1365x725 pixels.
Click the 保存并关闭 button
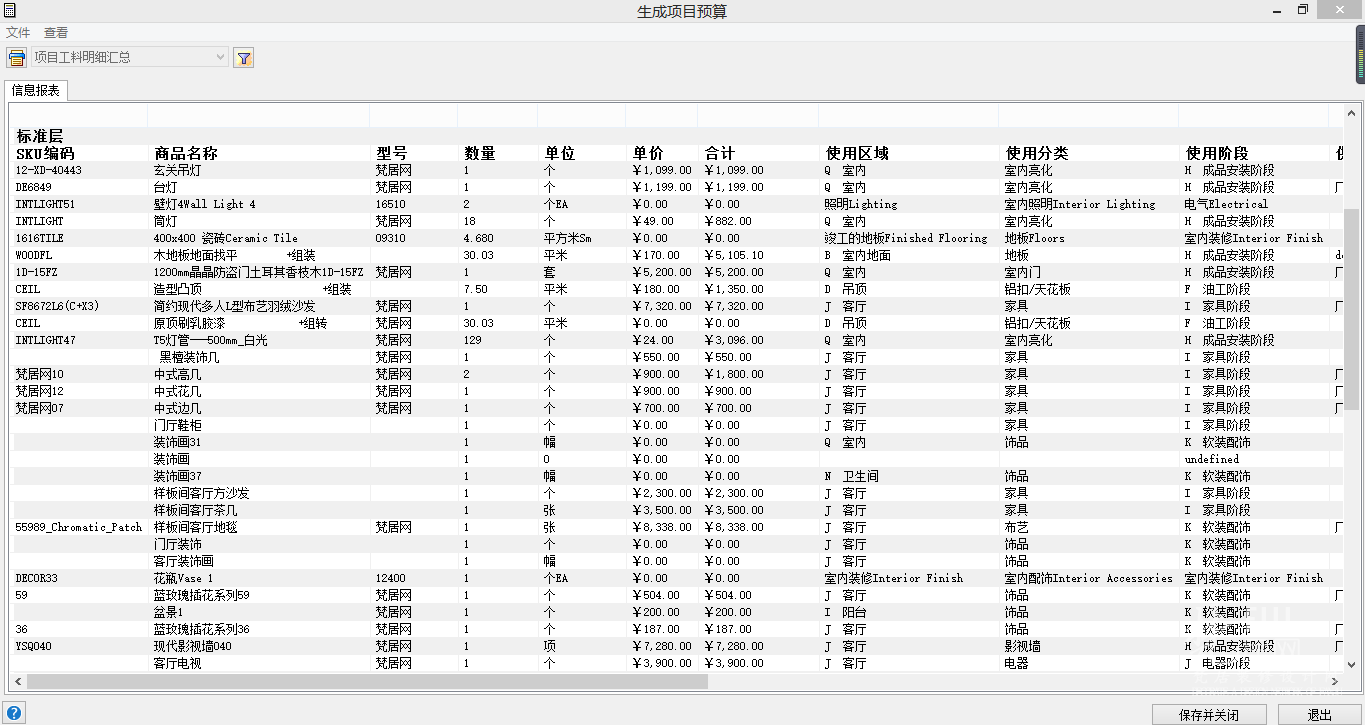[1209, 715]
